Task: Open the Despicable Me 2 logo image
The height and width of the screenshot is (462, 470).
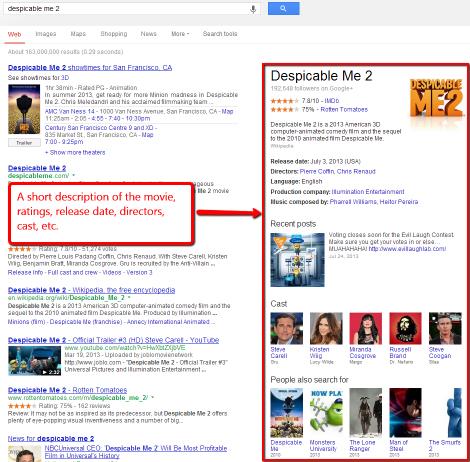Action: click(x=436, y=98)
